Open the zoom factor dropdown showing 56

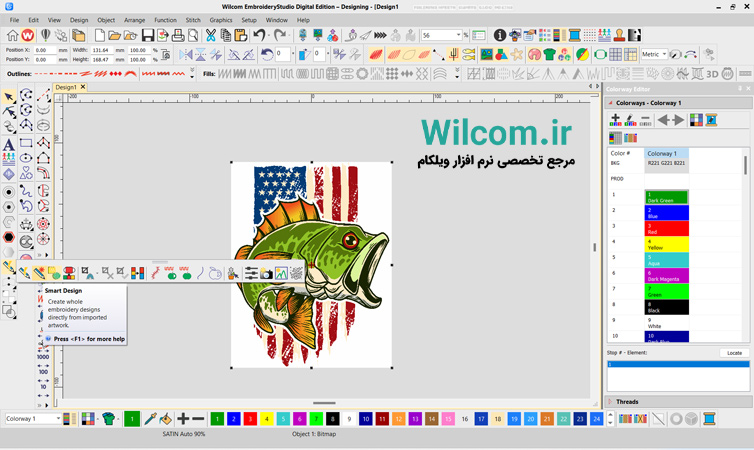(x=458, y=35)
